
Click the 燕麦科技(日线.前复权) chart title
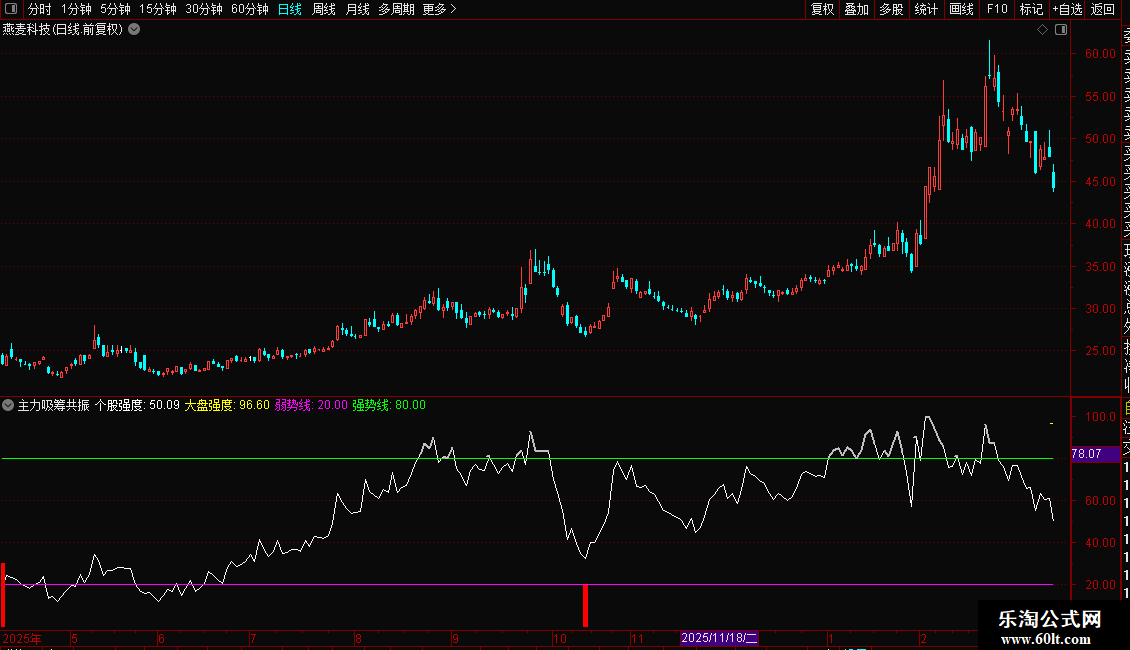click(x=63, y=30)
